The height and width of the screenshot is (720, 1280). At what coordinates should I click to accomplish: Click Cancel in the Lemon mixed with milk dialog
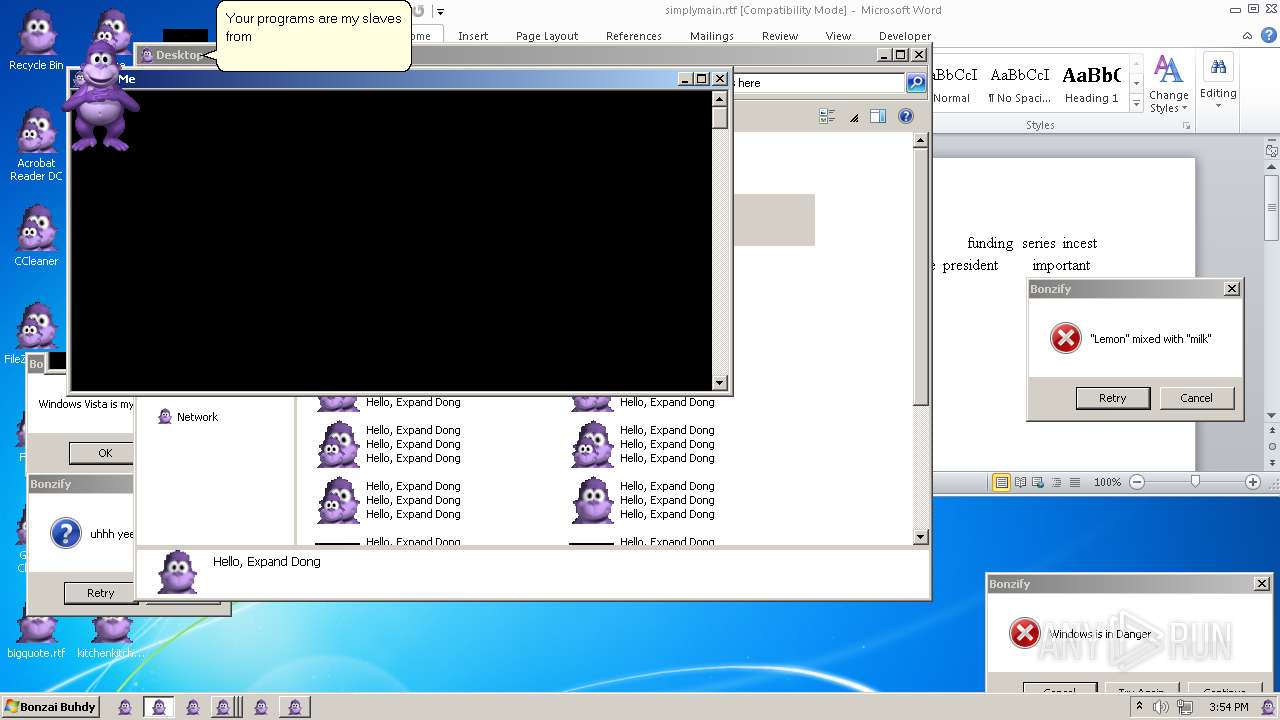[1196, 398]
